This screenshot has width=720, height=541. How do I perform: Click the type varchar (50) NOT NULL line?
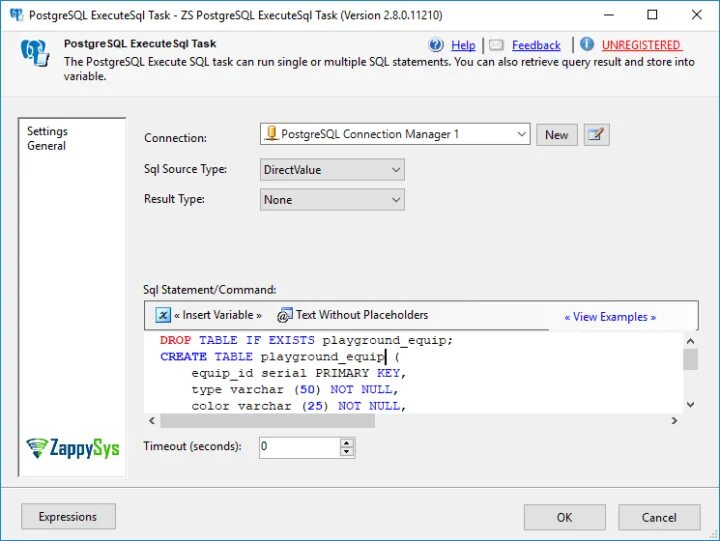pyautogui.click(x=295, y=390)
